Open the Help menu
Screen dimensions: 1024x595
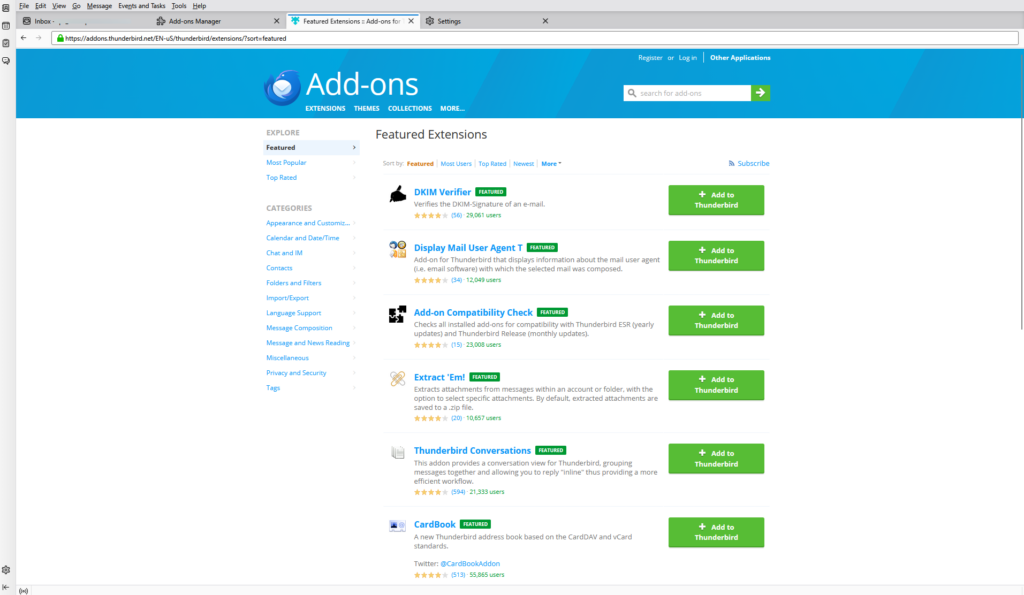[199, 6]
